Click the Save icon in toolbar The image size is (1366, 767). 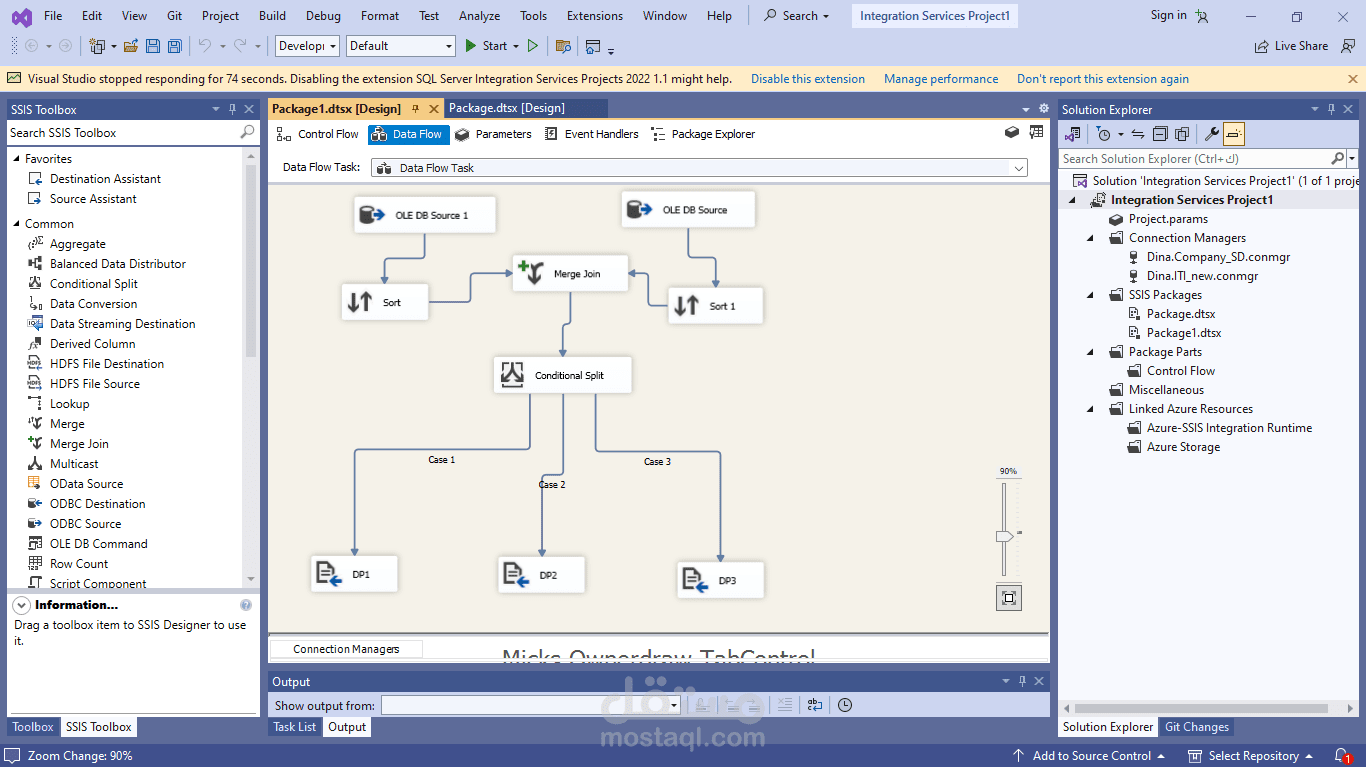coord(153,46)
